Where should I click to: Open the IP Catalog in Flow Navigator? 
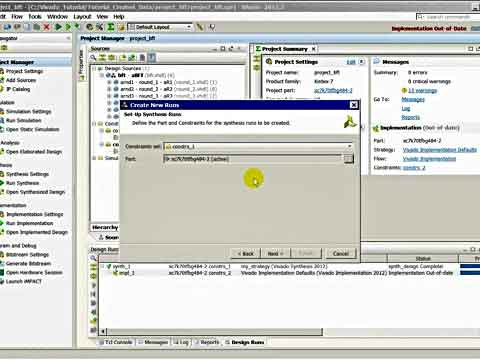[x=19, y=89]
